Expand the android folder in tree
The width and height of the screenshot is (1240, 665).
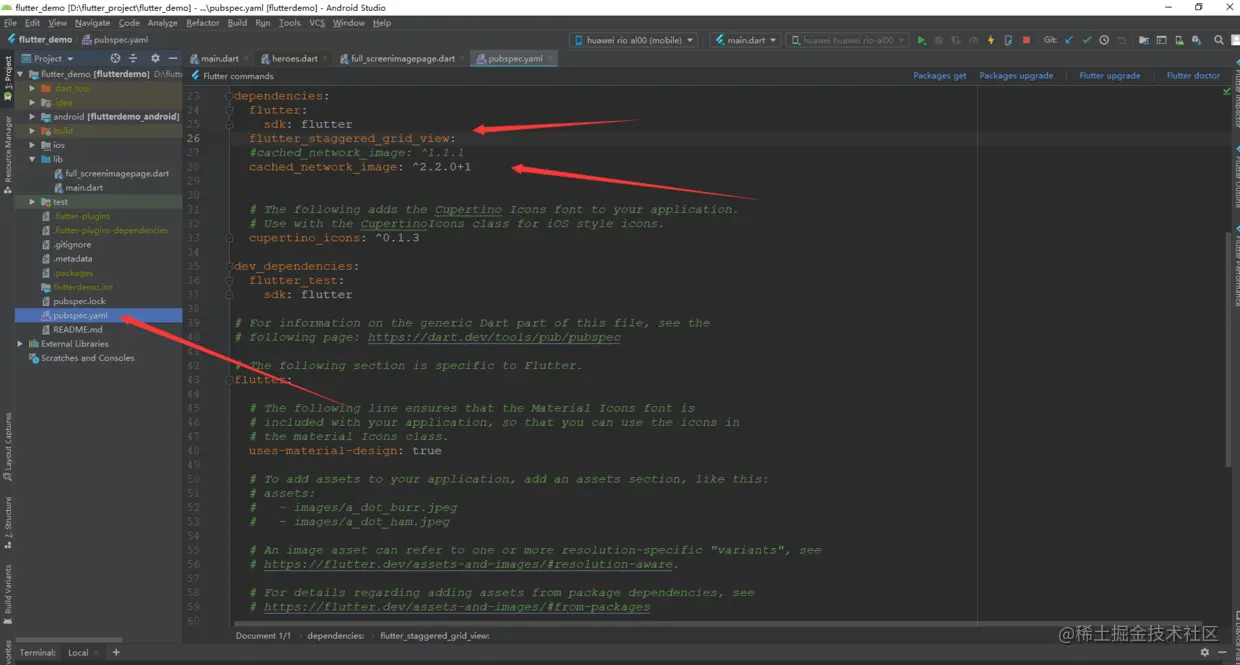point(33,117)
